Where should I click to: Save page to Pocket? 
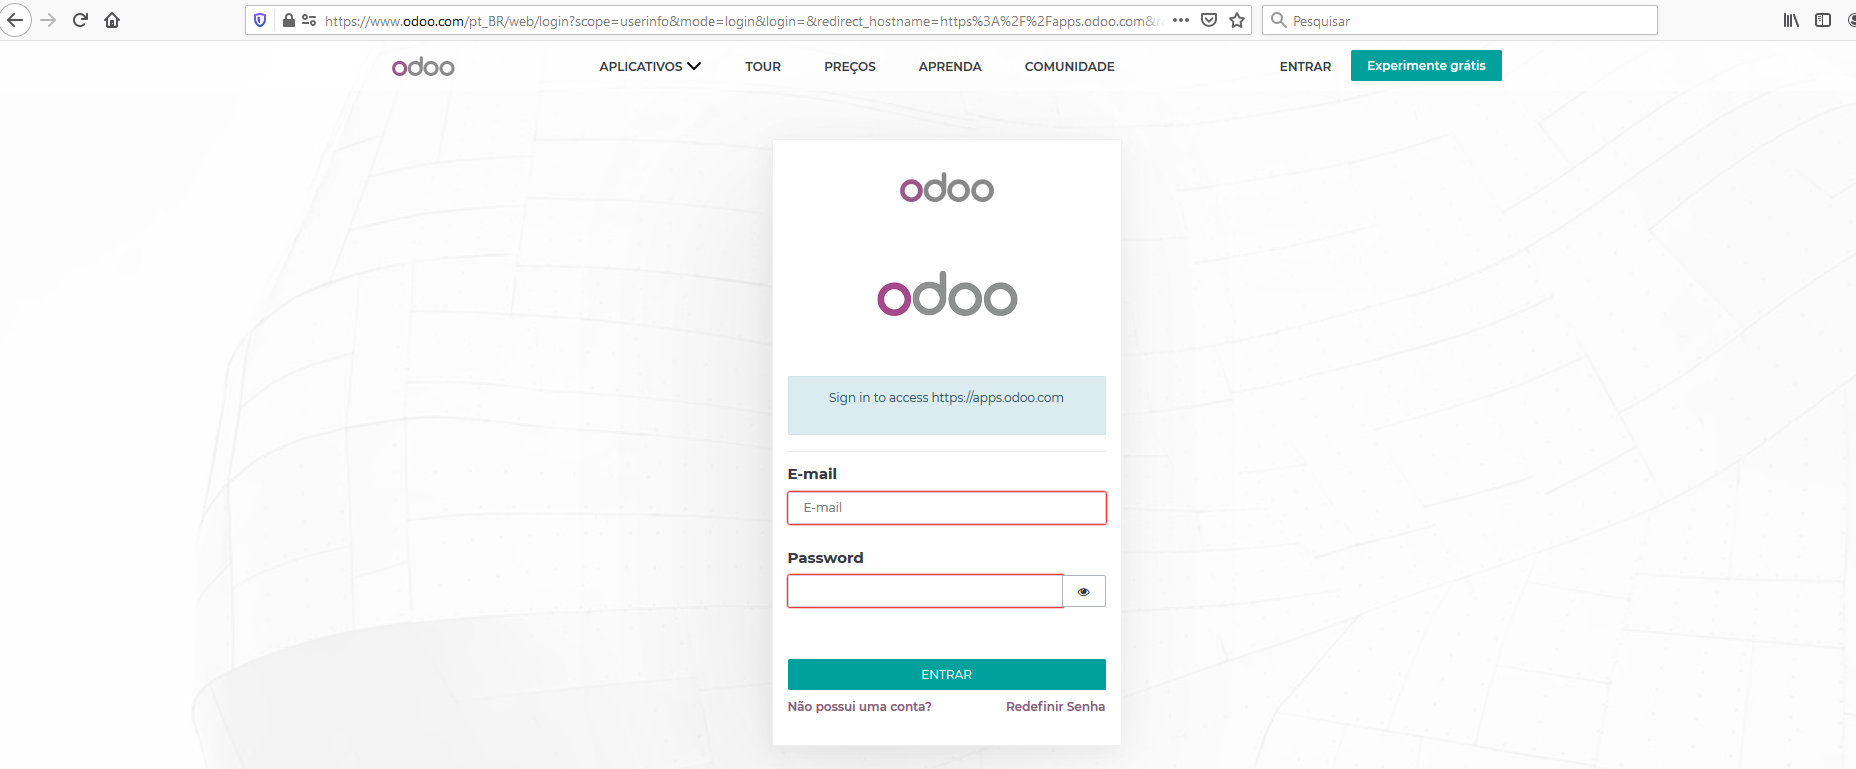click(x=1209, y=20)
